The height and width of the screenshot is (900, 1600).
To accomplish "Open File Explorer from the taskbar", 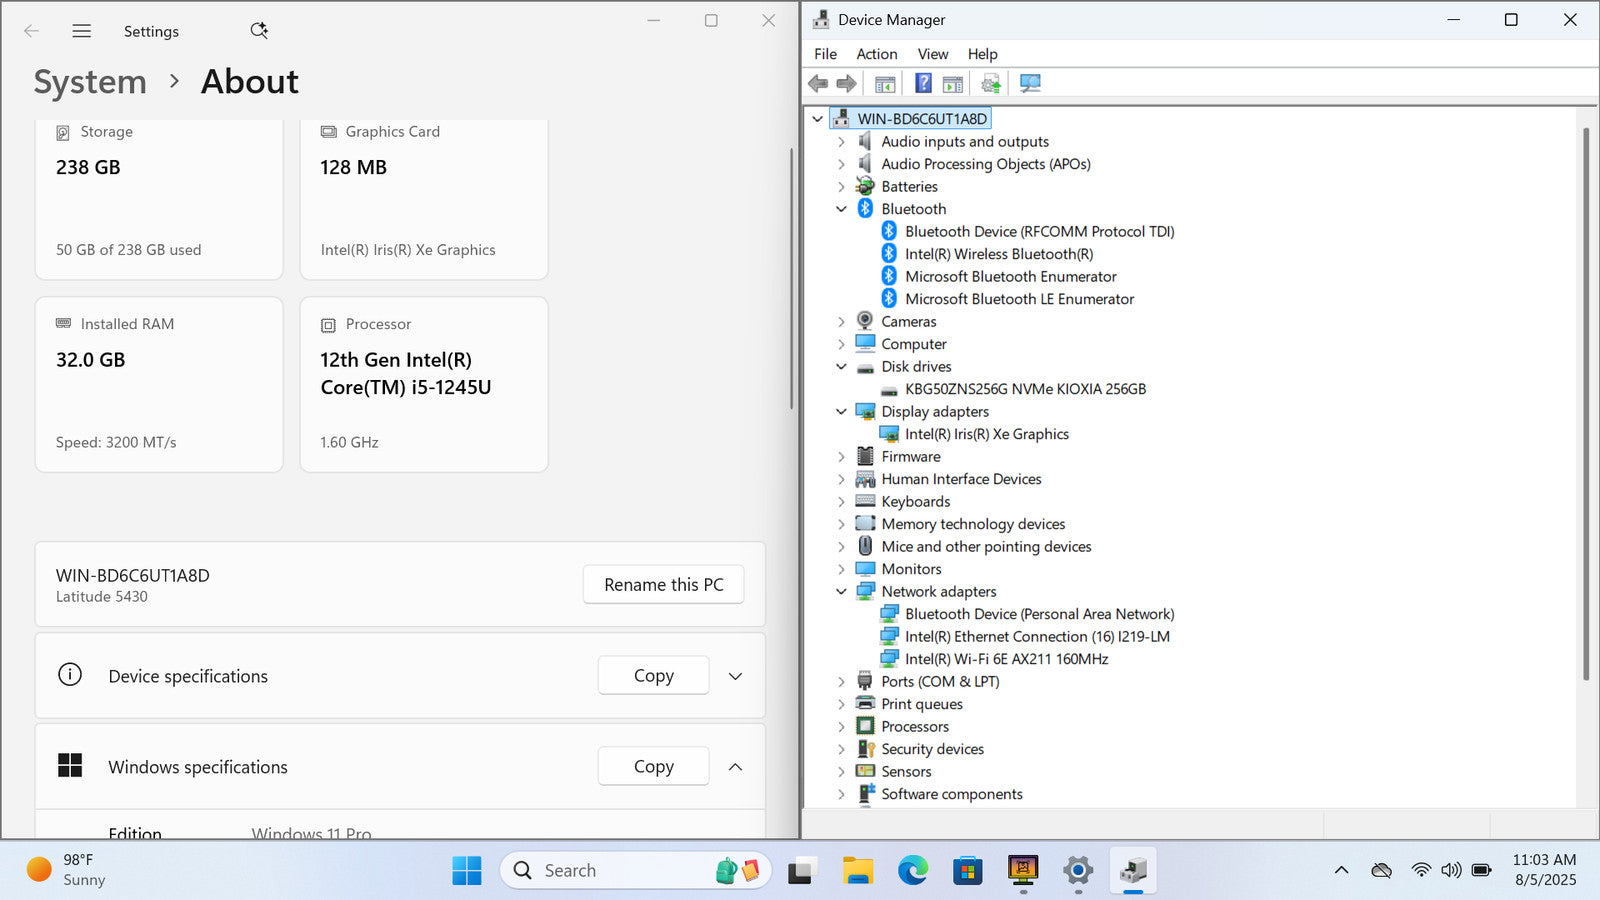I will (857, 871).
